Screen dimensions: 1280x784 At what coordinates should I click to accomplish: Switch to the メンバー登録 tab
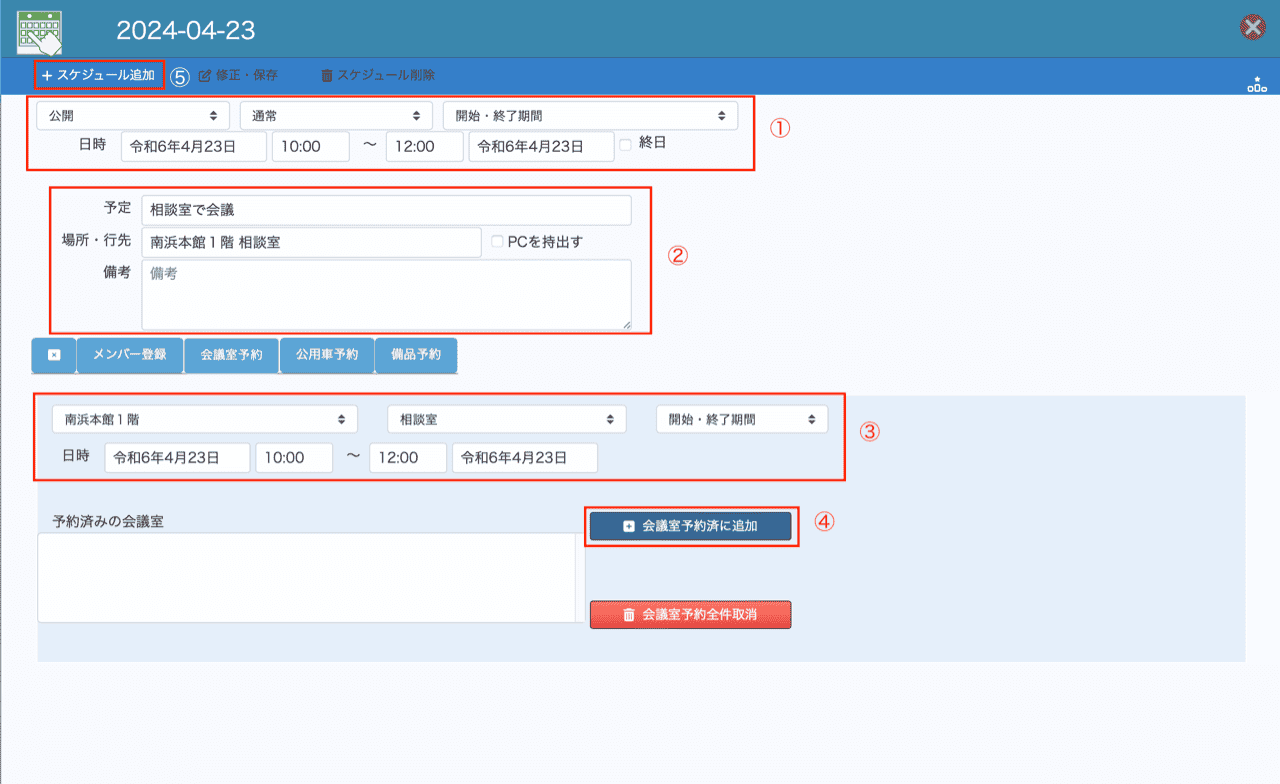[x=130, y=355]
